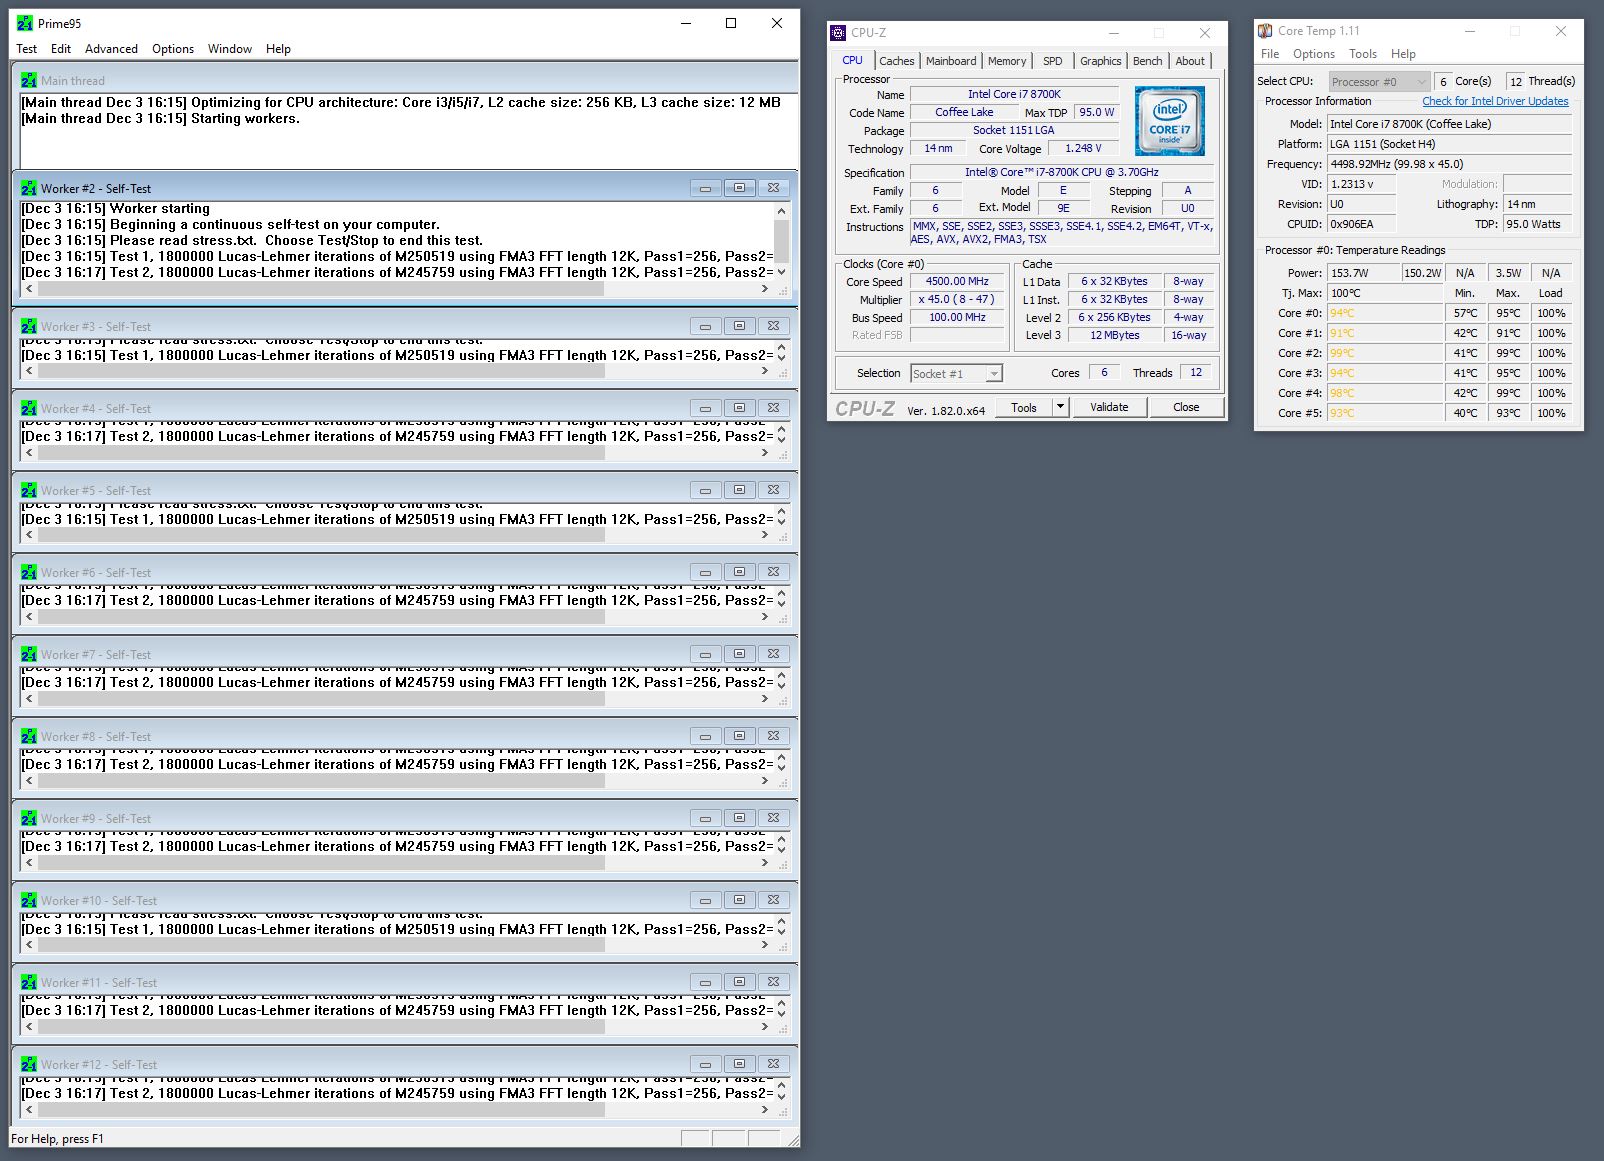
Task: Open the Window menu in Prime95
Action: [x=230, y=49]
